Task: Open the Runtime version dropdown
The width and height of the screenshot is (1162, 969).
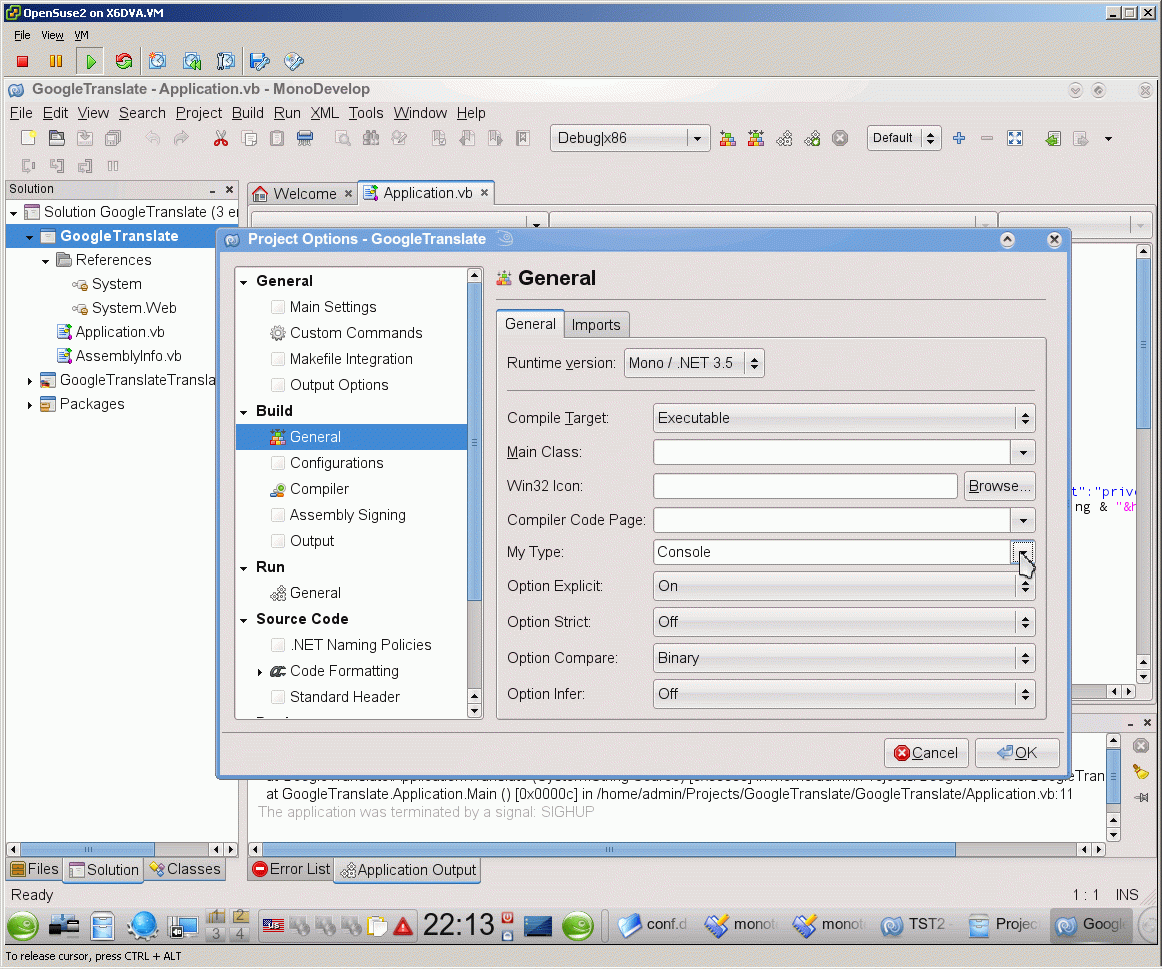Action: [694, 363]
